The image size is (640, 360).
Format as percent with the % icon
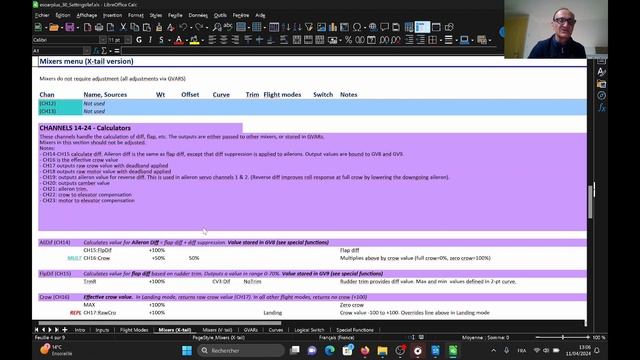(x=348, y=40)
